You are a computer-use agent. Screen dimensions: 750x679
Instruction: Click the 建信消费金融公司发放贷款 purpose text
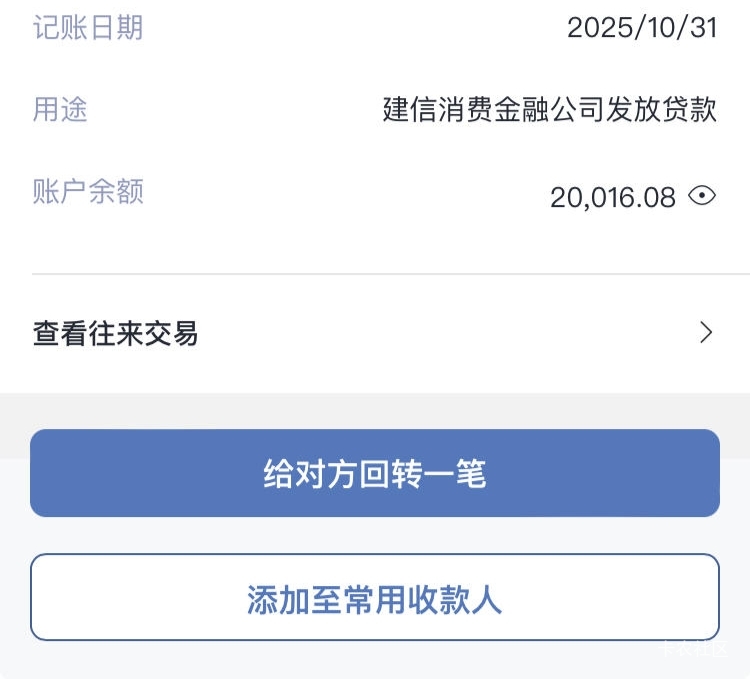point(550,109)
